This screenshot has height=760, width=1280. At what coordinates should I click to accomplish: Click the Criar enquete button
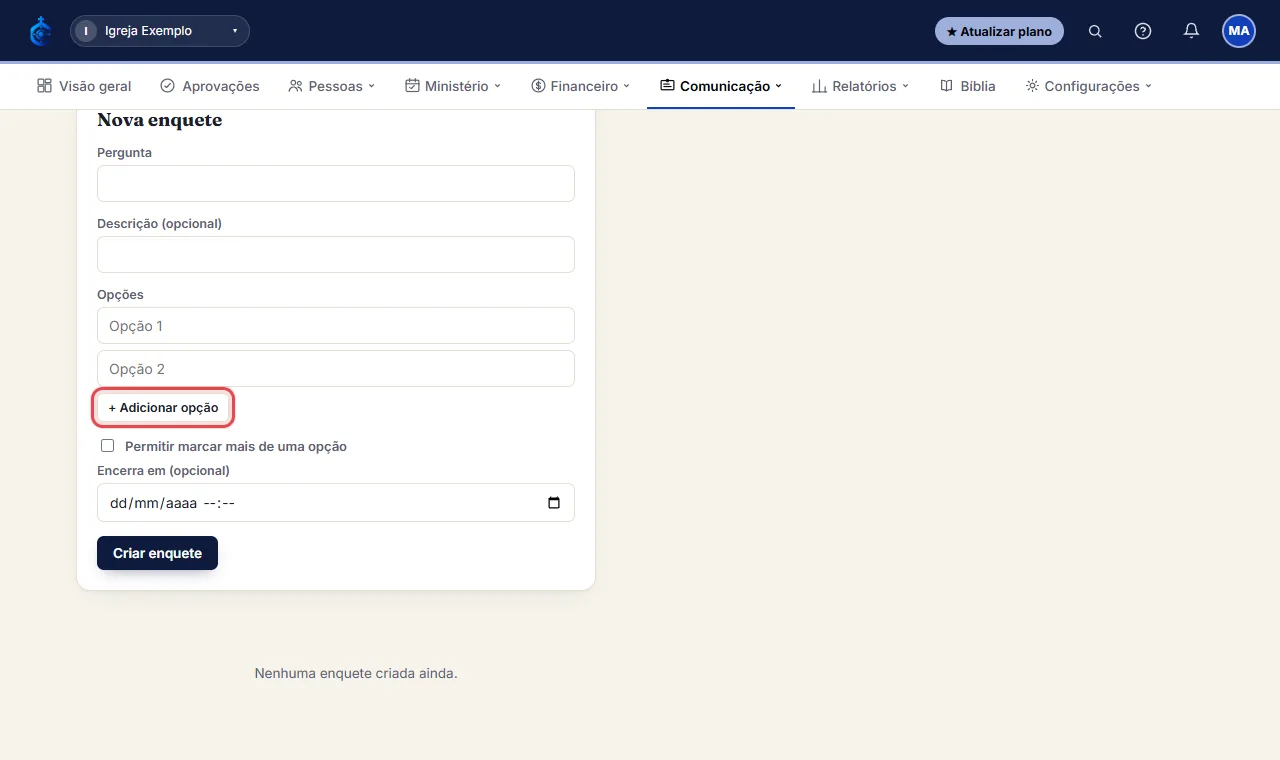[157, 553]
